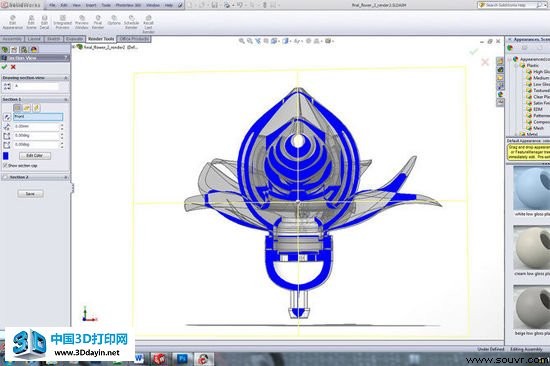Select the Right plane button in Section 1
Screen dimensions: 550x366
coord(36,108)
